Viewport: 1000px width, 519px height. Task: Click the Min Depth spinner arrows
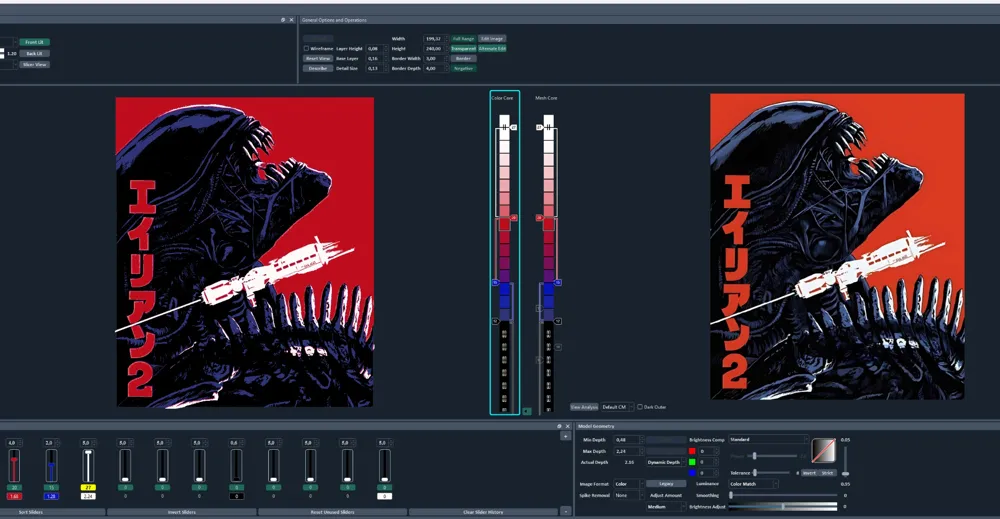pyautogui.click(x=640, y=439)
